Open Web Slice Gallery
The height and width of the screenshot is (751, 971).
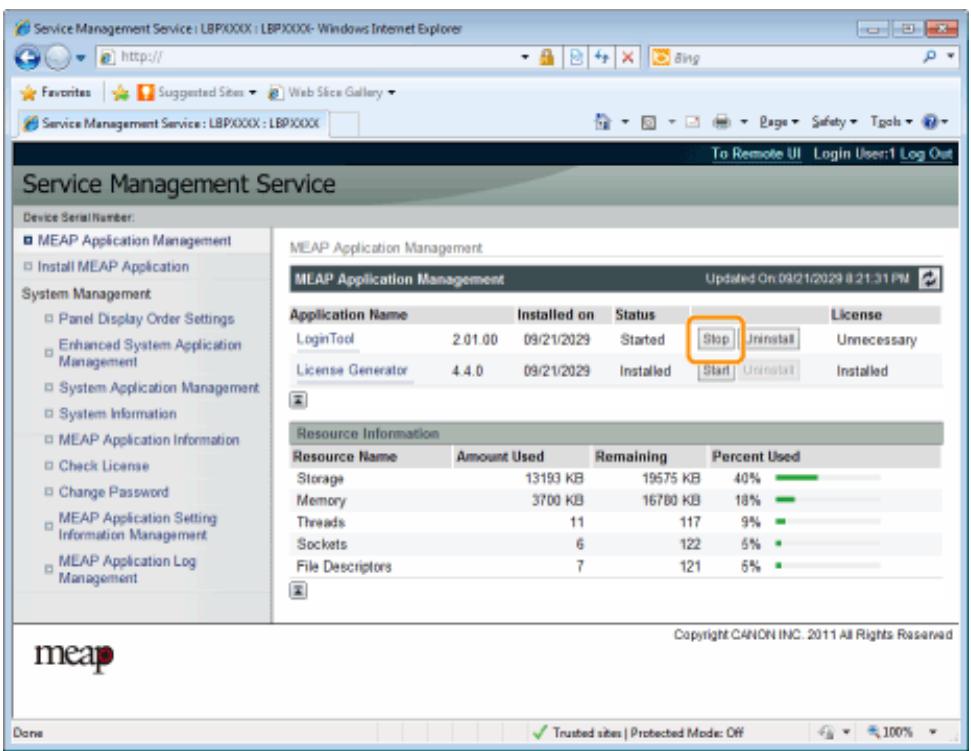coord(332,93)
